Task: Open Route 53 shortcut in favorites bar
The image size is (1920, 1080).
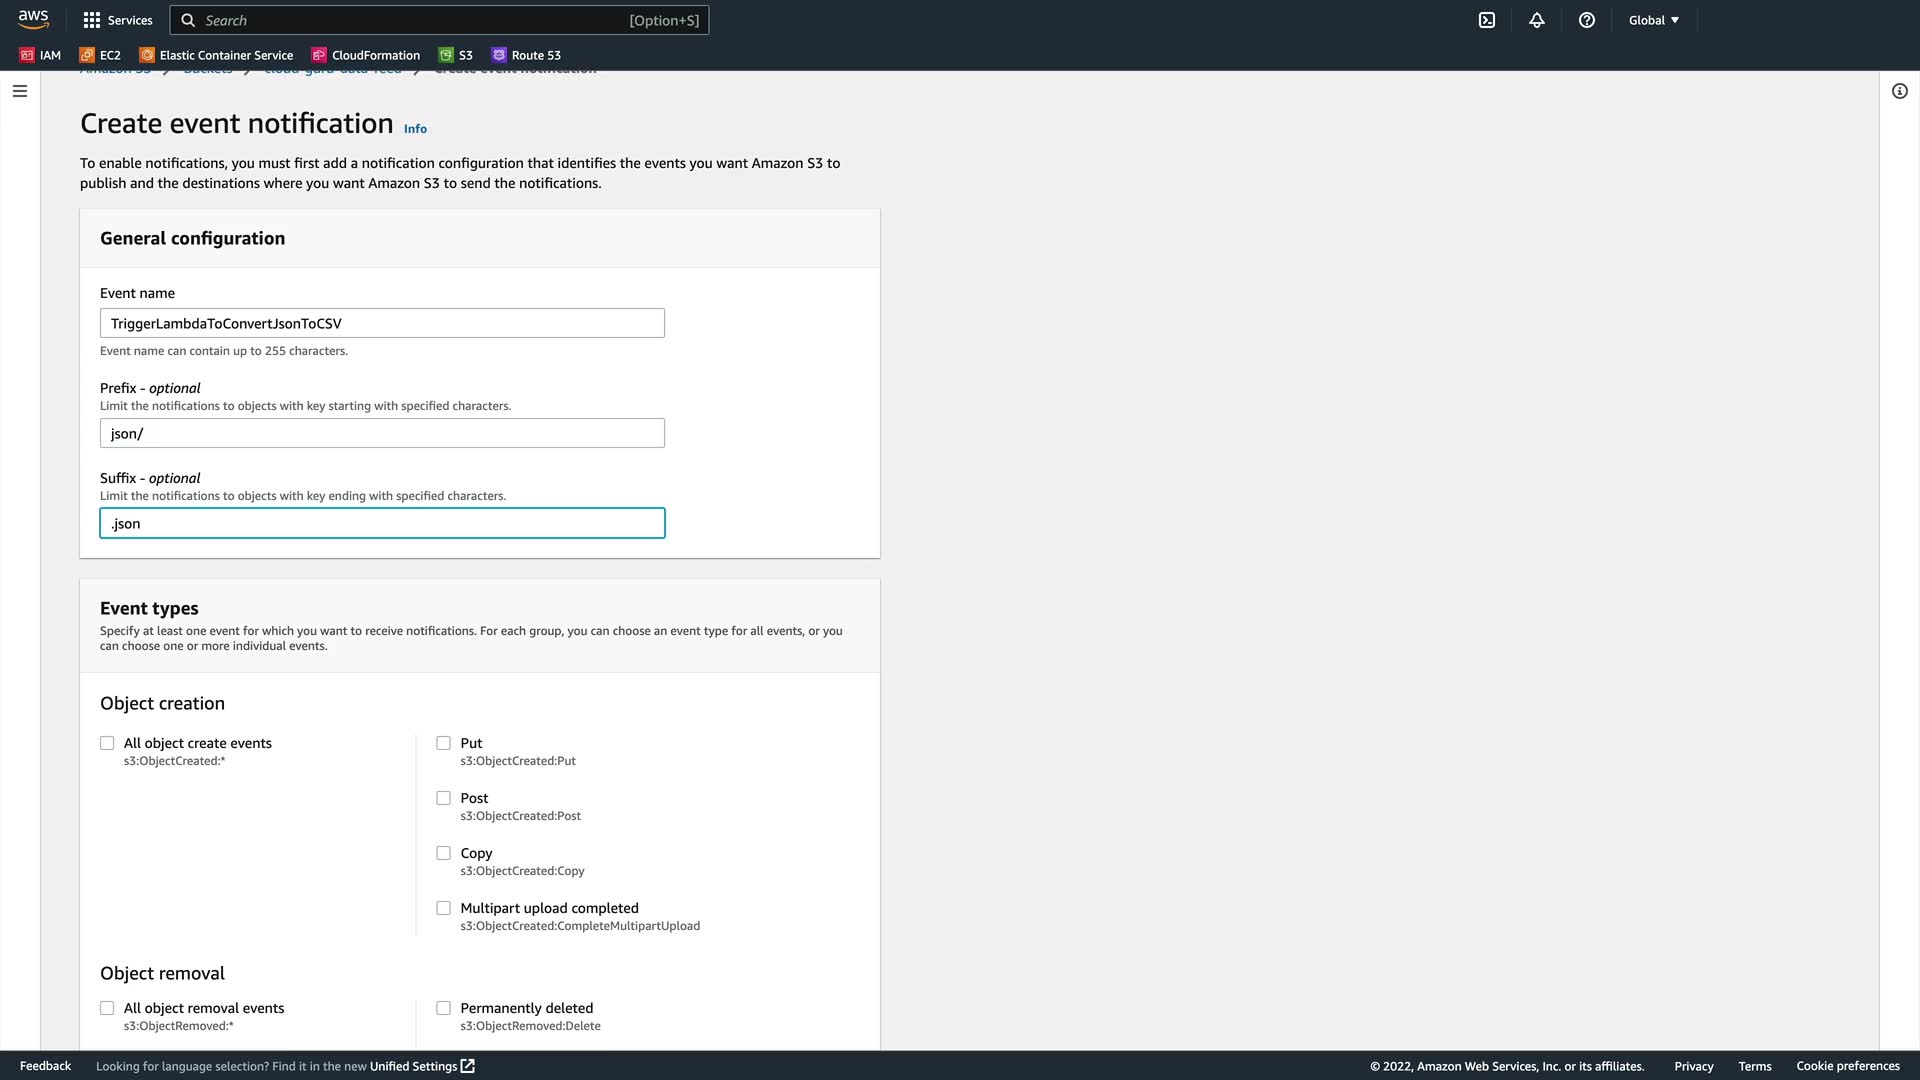Action: tap(526, 55)
